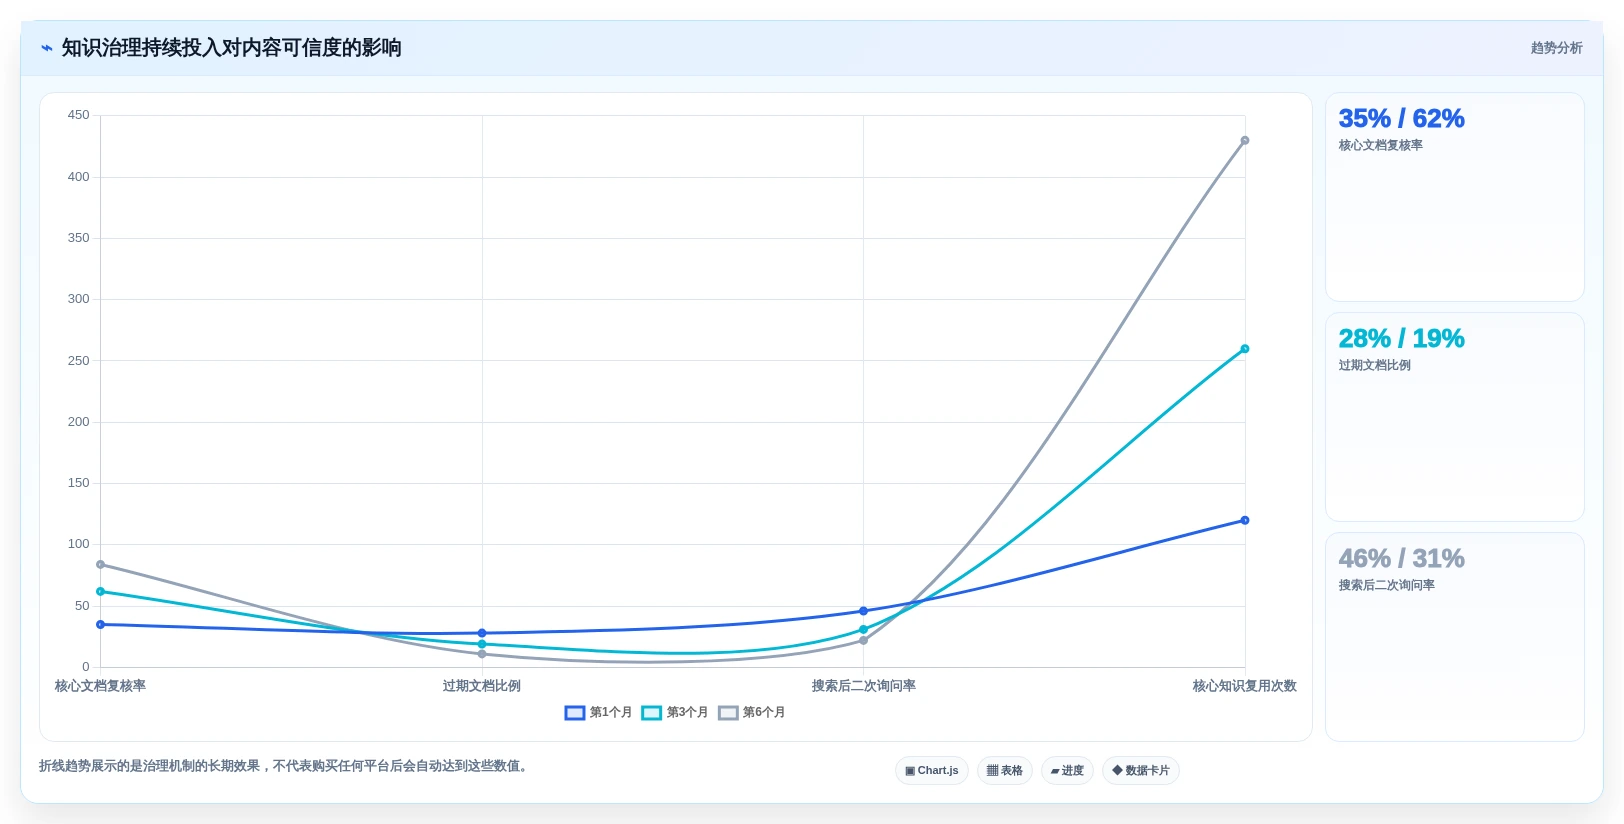Viewport: 1624px width, 824px height.
Task: Click the blue 第1个月 legend color box
Action: 574,713
